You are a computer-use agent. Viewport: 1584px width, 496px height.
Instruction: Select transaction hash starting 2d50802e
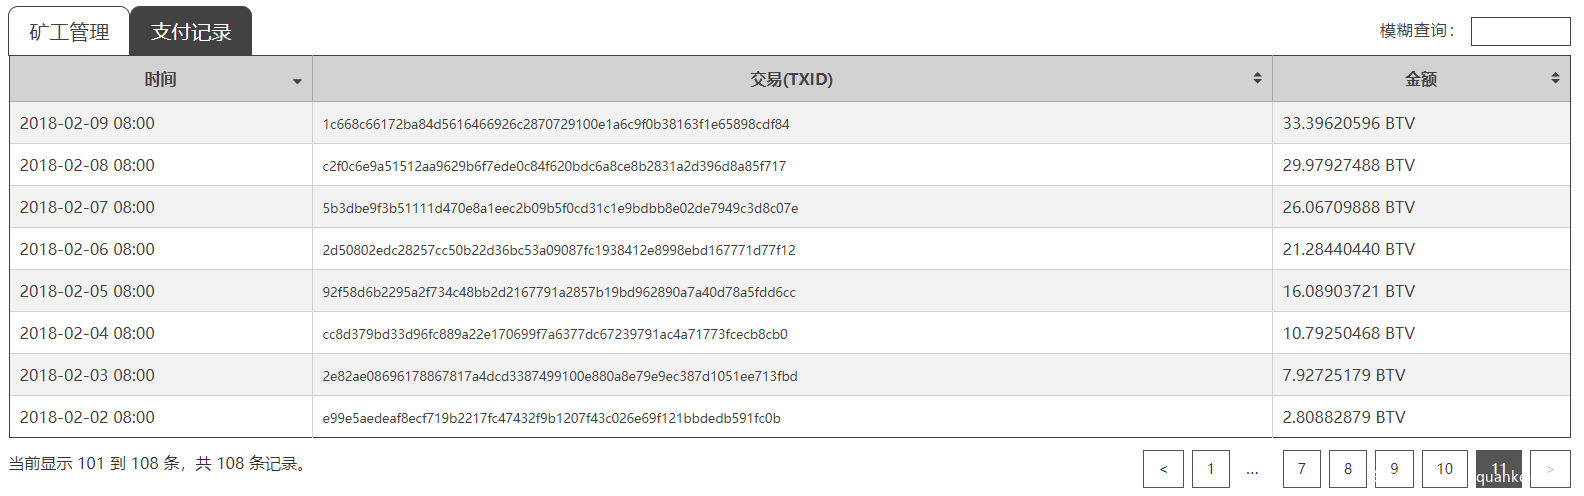point(559,250)
